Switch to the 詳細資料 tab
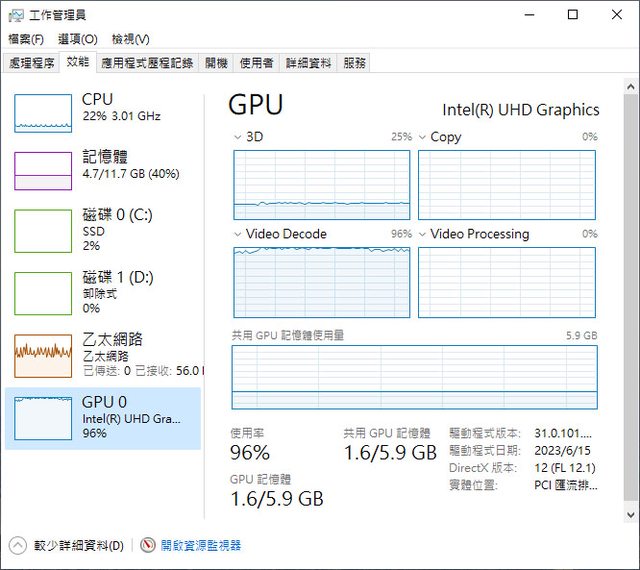 pyautogui.click(x=308, y=63)
